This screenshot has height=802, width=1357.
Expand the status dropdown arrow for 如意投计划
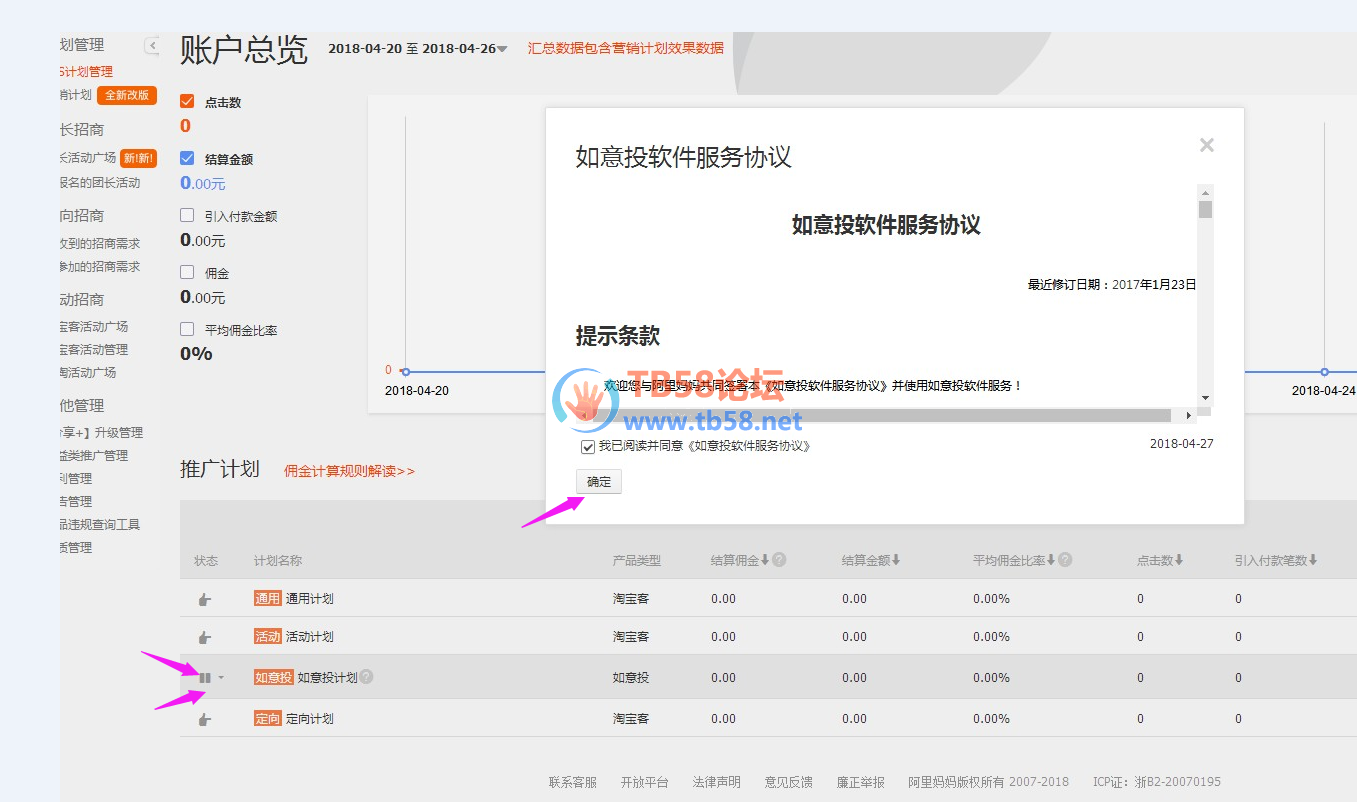221,678
